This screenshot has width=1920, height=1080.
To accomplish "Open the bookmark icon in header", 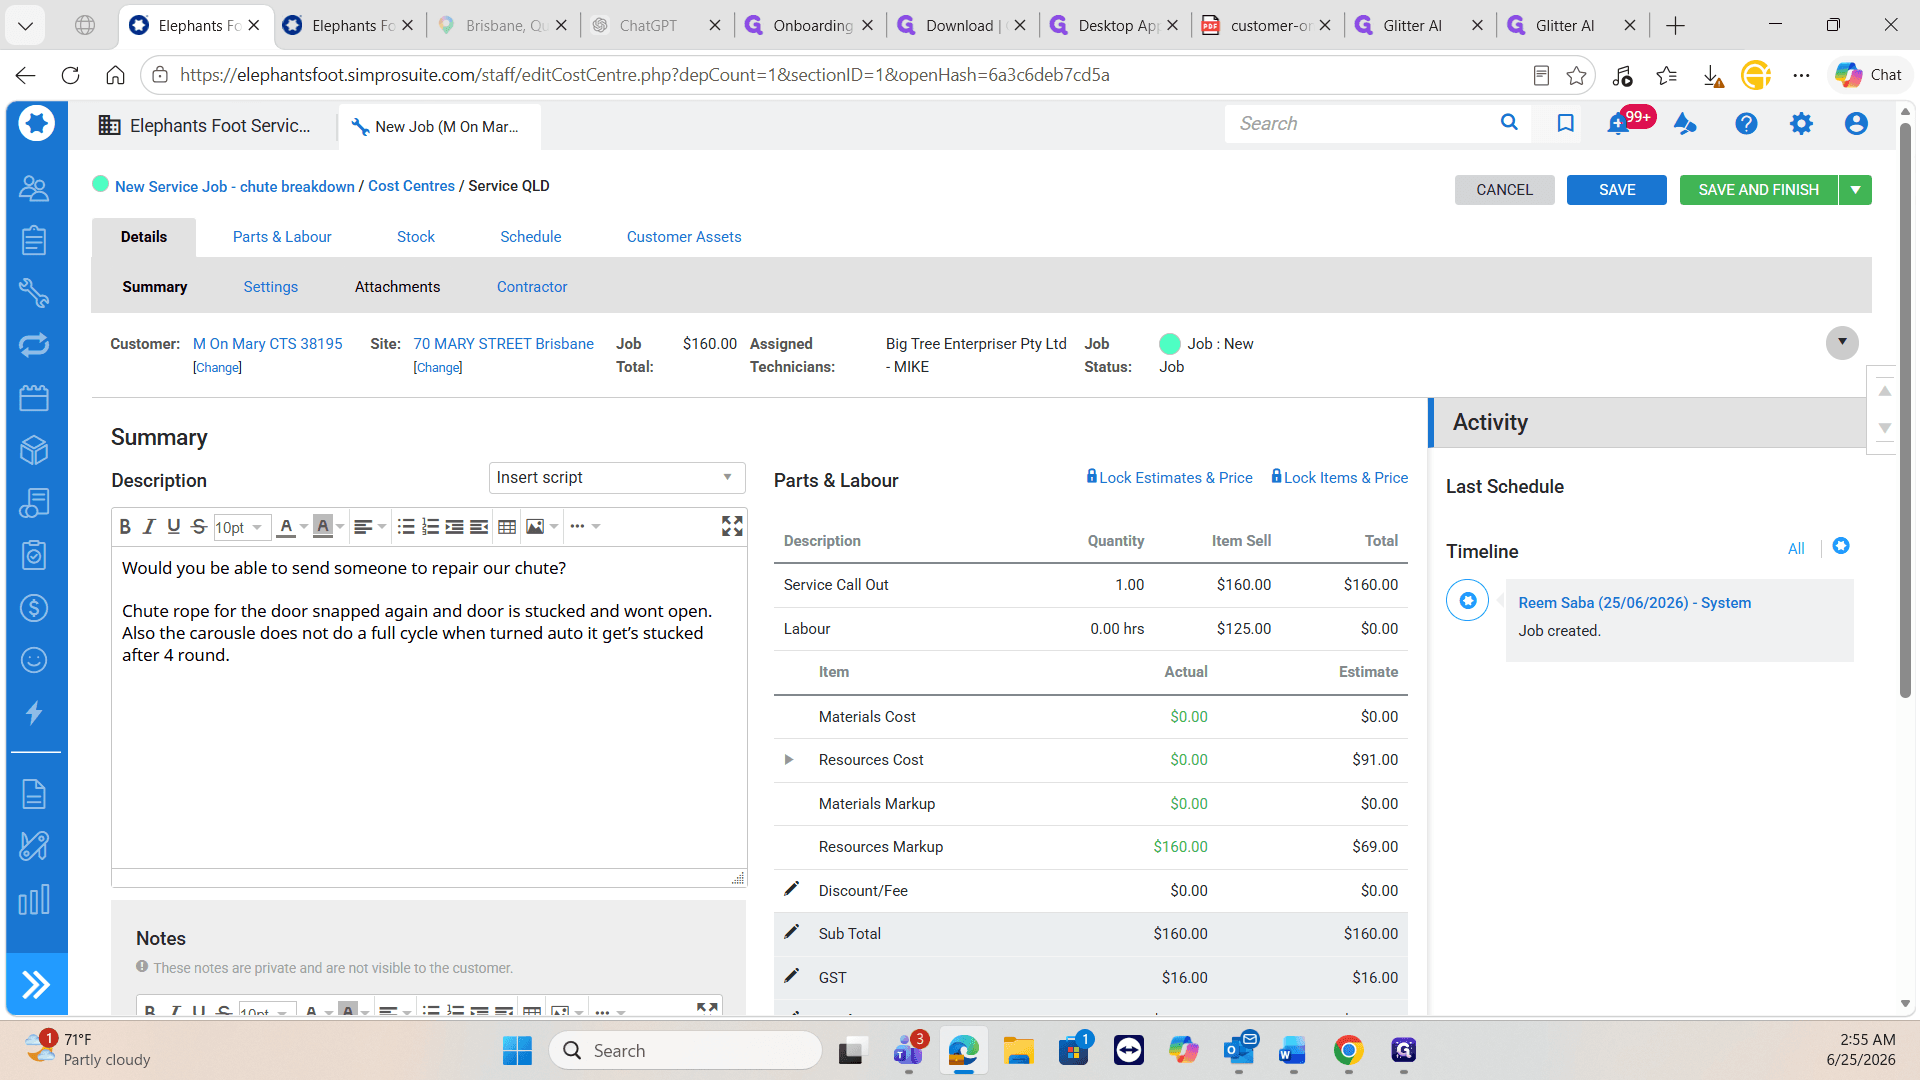I will (1565, 123).
